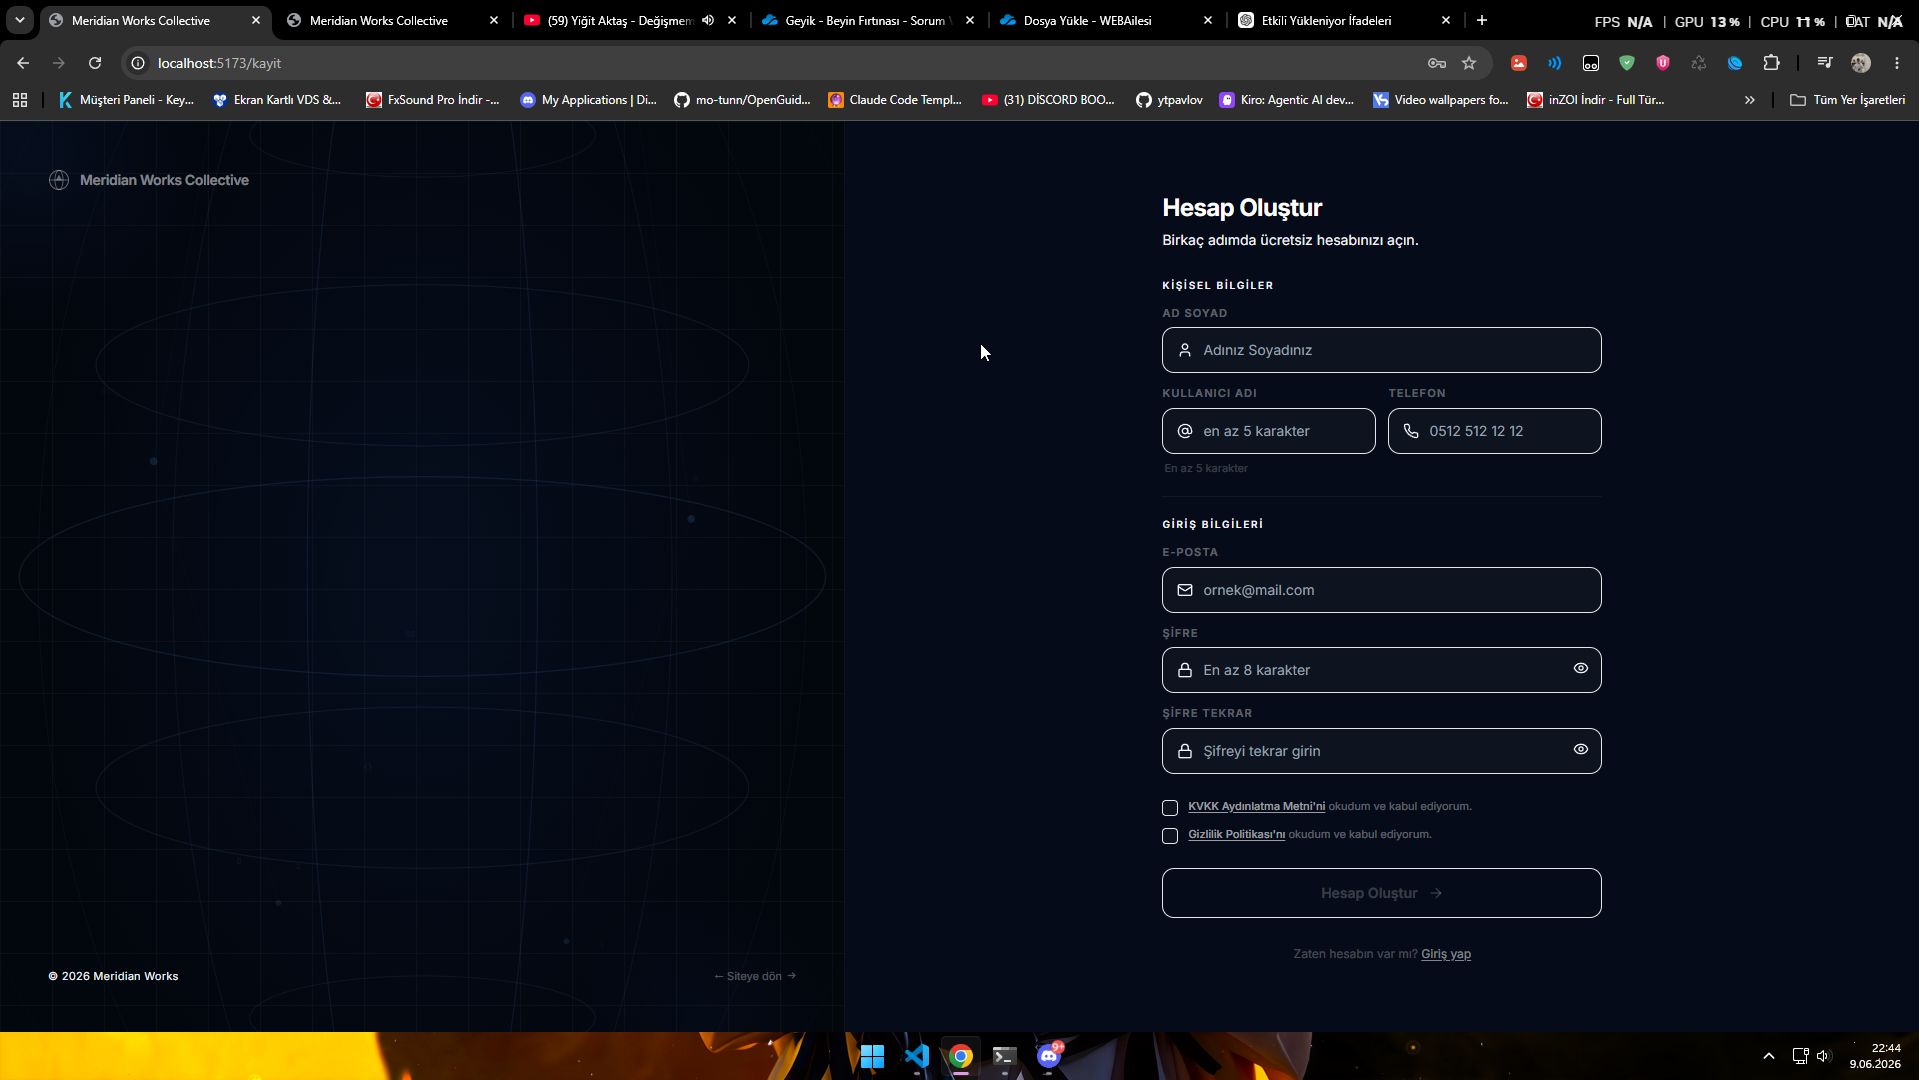Open the Gizlilik Politikası'nı link
This screenshot has width=1919, height=1080.
1236,834
